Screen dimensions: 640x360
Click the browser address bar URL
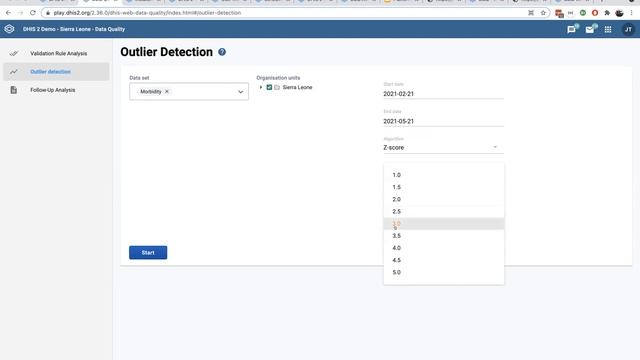click(147, 13)
